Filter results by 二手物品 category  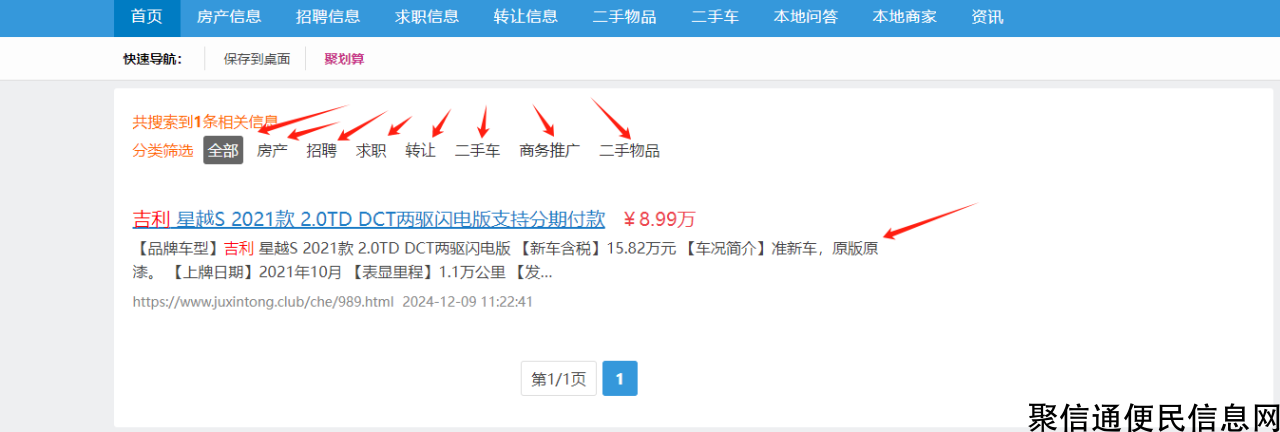pyautogui.click(x=629, y=151)
